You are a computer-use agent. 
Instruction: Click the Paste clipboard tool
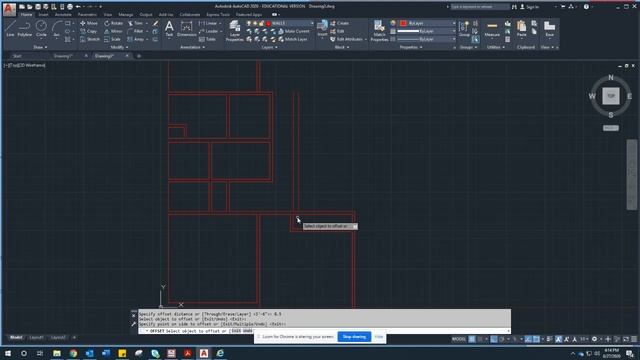click(x=521, y=29)
